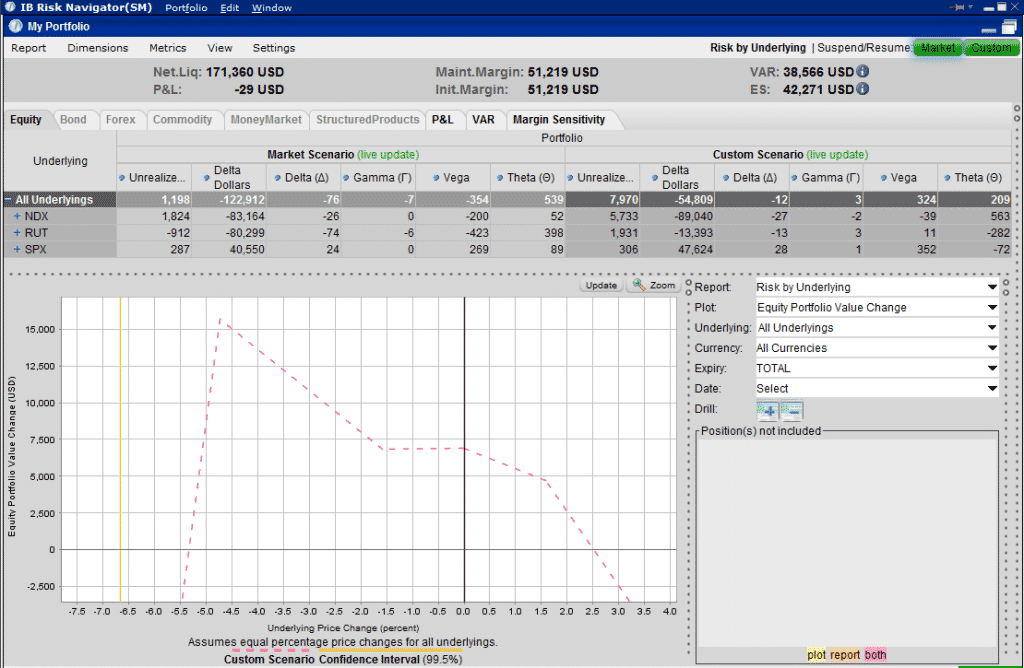The height and width of the screenshot is (668, 1024).
Task: Click the yellow confidence interval legend line
Action: click(390, 650)
